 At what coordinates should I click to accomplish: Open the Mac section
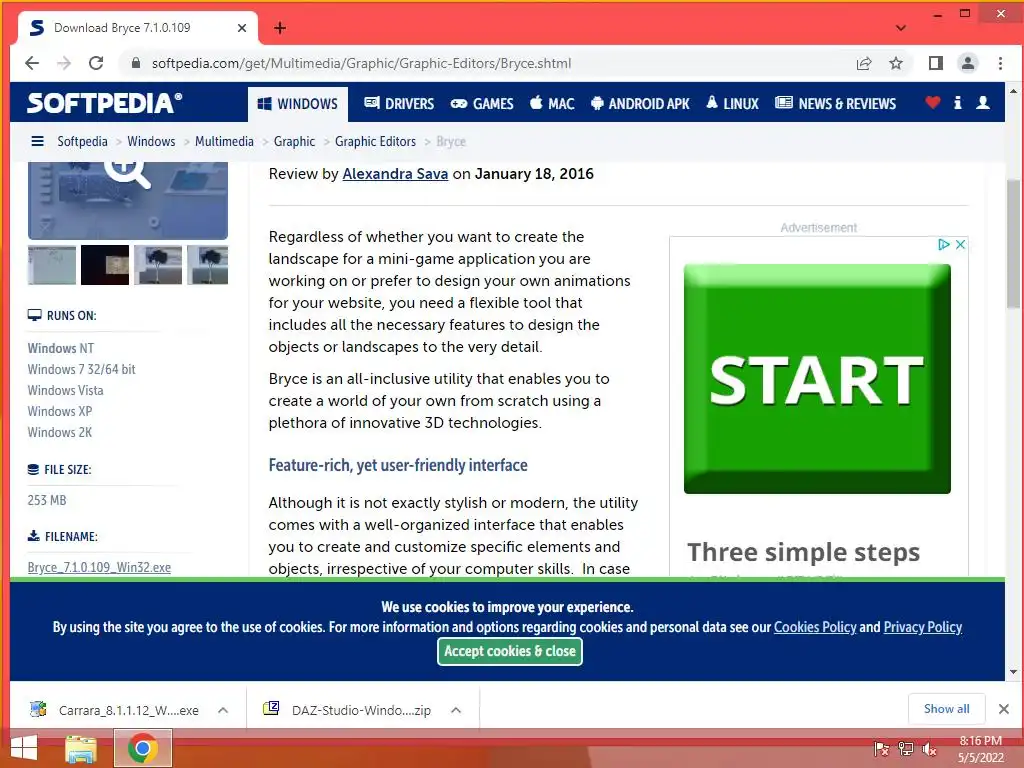[x=552, y=104]
